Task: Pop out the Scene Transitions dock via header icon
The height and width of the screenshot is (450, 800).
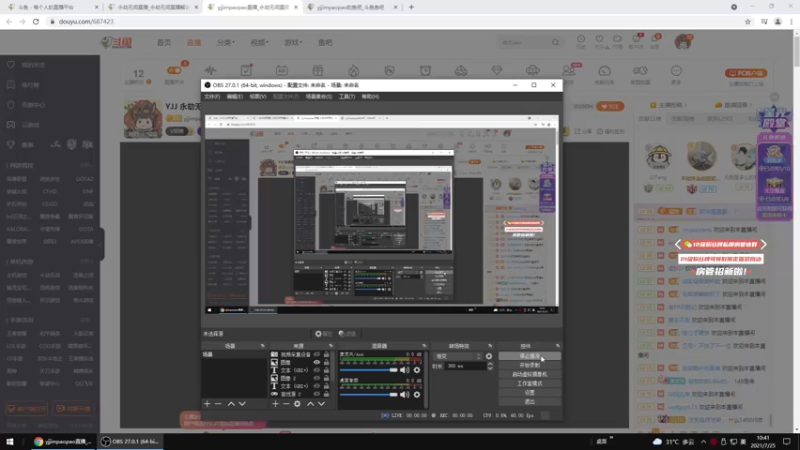Action: click(490, 346)
